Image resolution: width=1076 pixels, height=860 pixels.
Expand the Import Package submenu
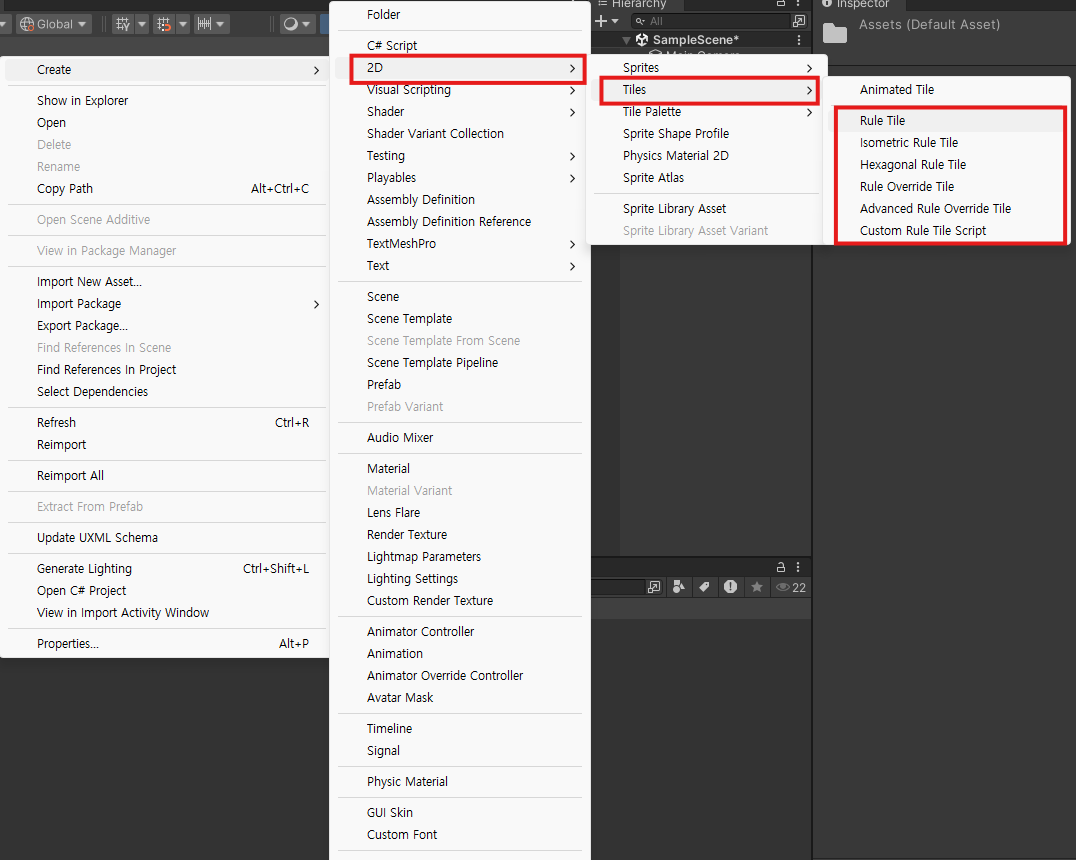tap(164, 304)
